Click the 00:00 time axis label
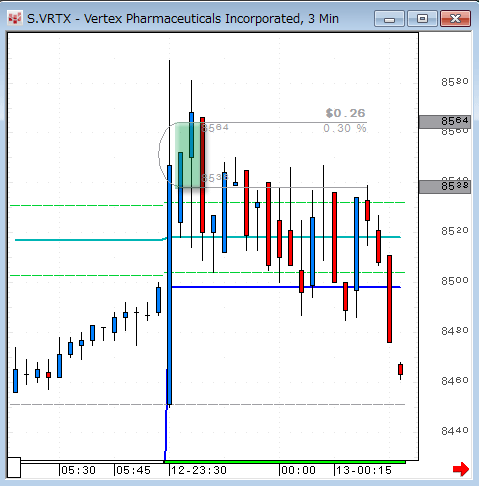This screenshot has width=479, height=486. 298,470
